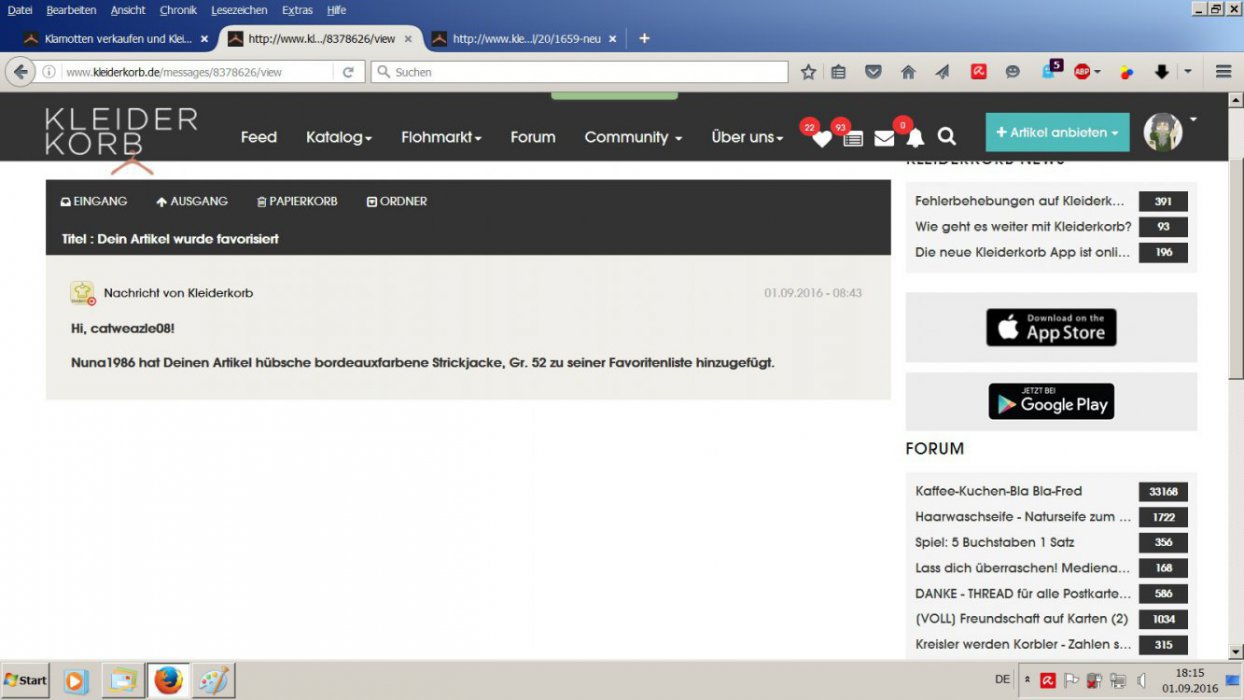The image size is (1244, 700).
Task: Expand the Katalog dropdown menu
Action: tap(339, 137)
